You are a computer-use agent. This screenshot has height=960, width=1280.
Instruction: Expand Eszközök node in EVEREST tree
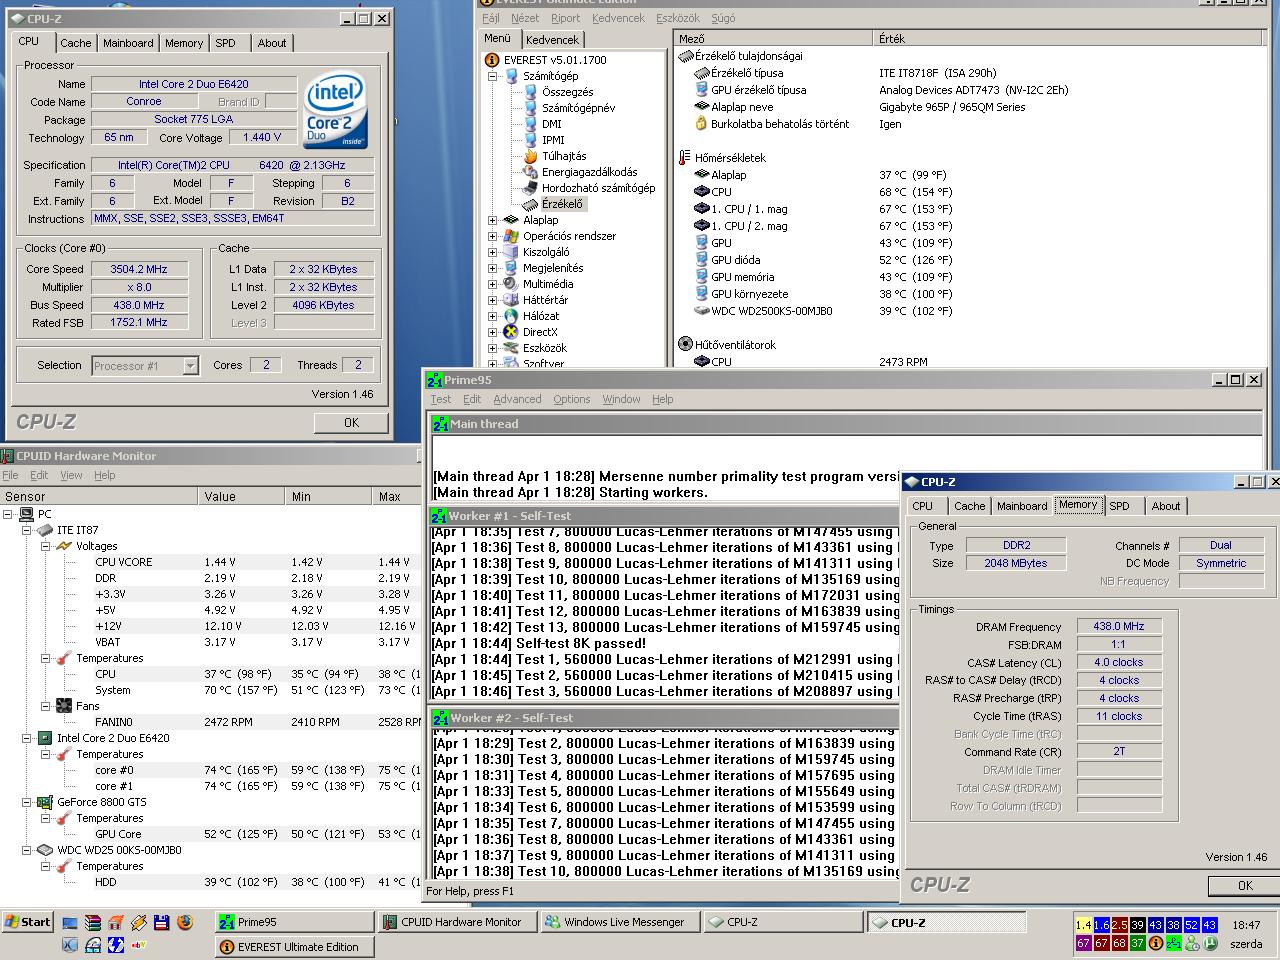pyautogui.click(x=493, y=348)
